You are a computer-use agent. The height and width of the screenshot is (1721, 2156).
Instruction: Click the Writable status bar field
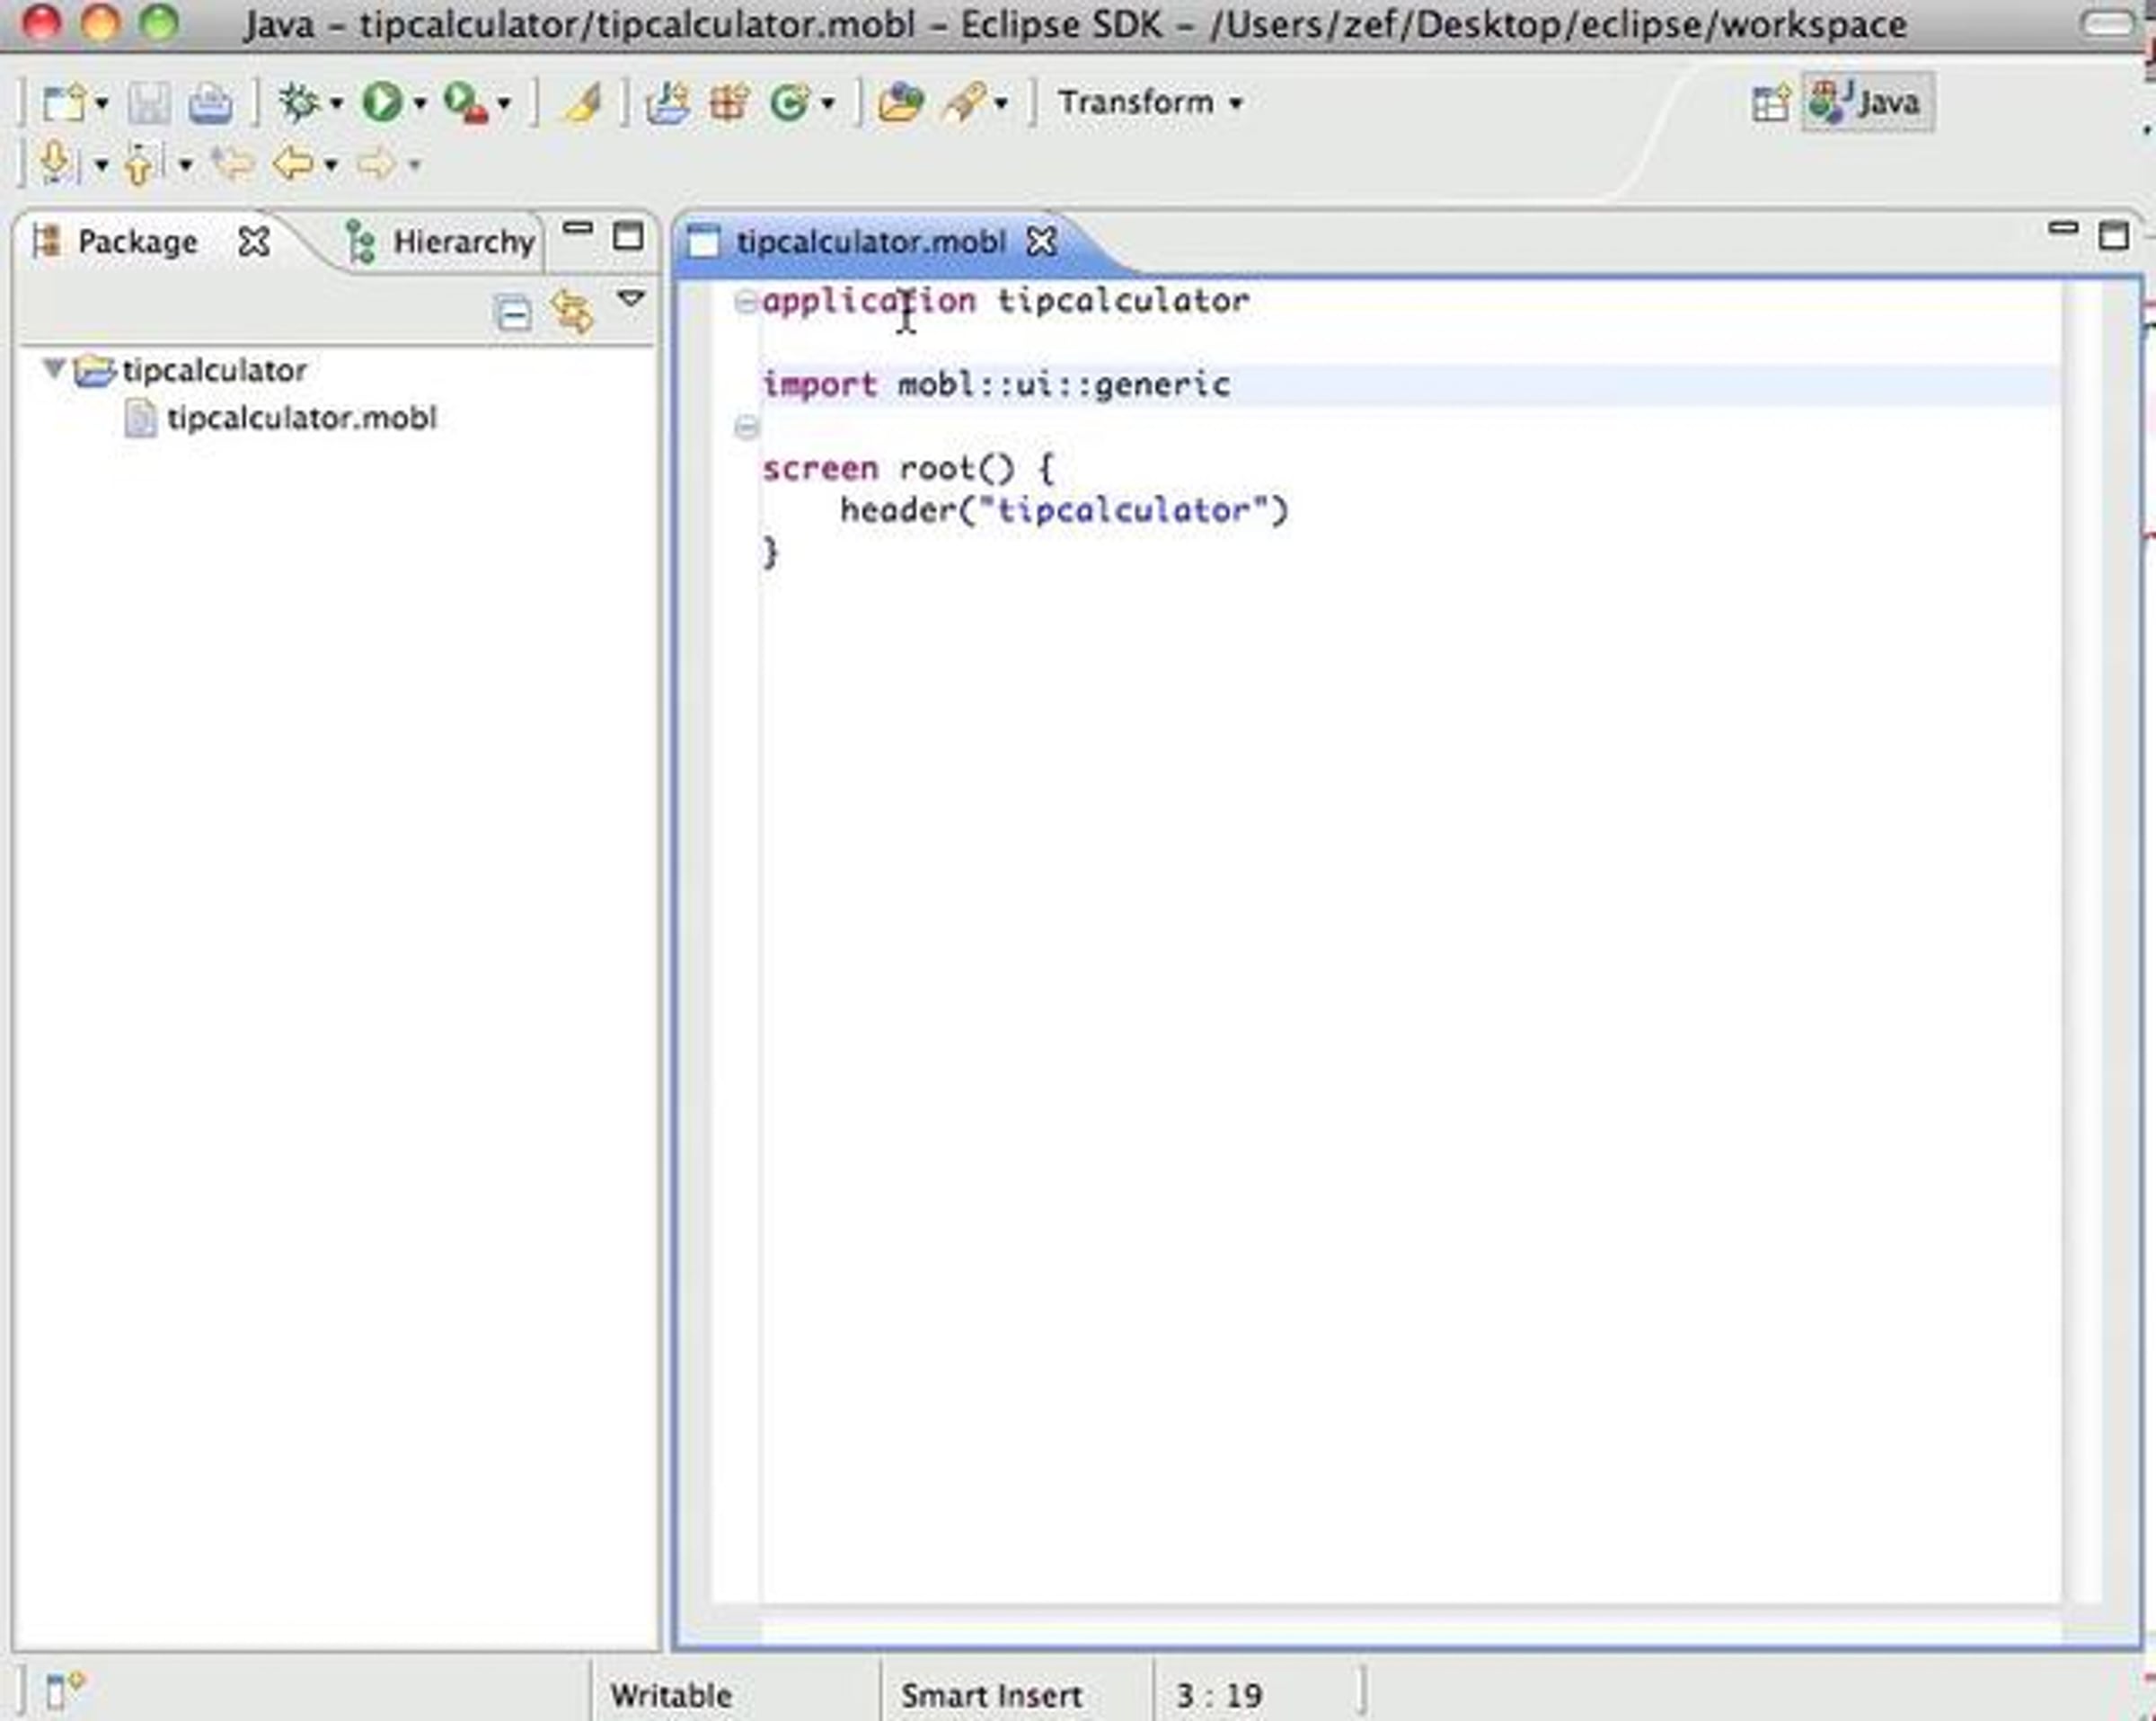point(671,1695)
